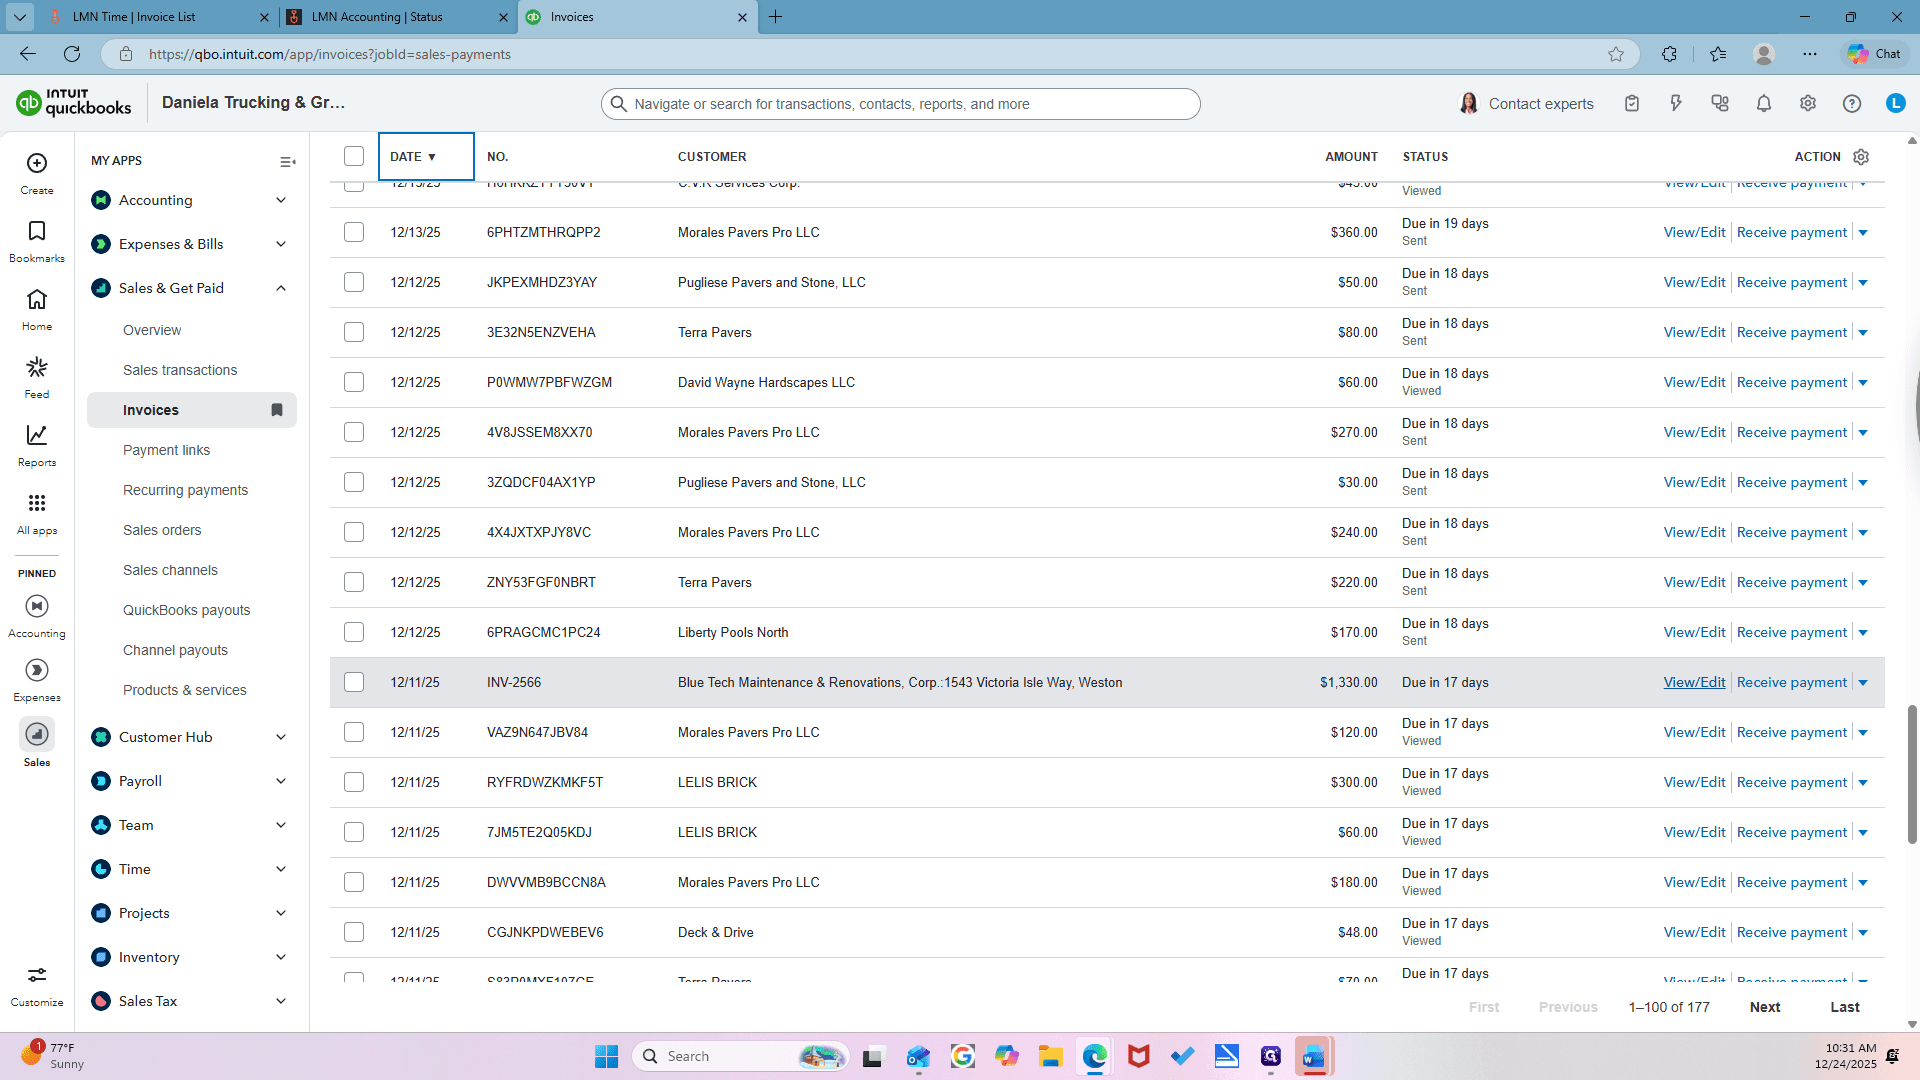Check invoice 3E32N5ENZVEHA row
Image resolution: width=1920 pixels, height=1080 pixels.
pyautogui.click(x=354, y=332)
